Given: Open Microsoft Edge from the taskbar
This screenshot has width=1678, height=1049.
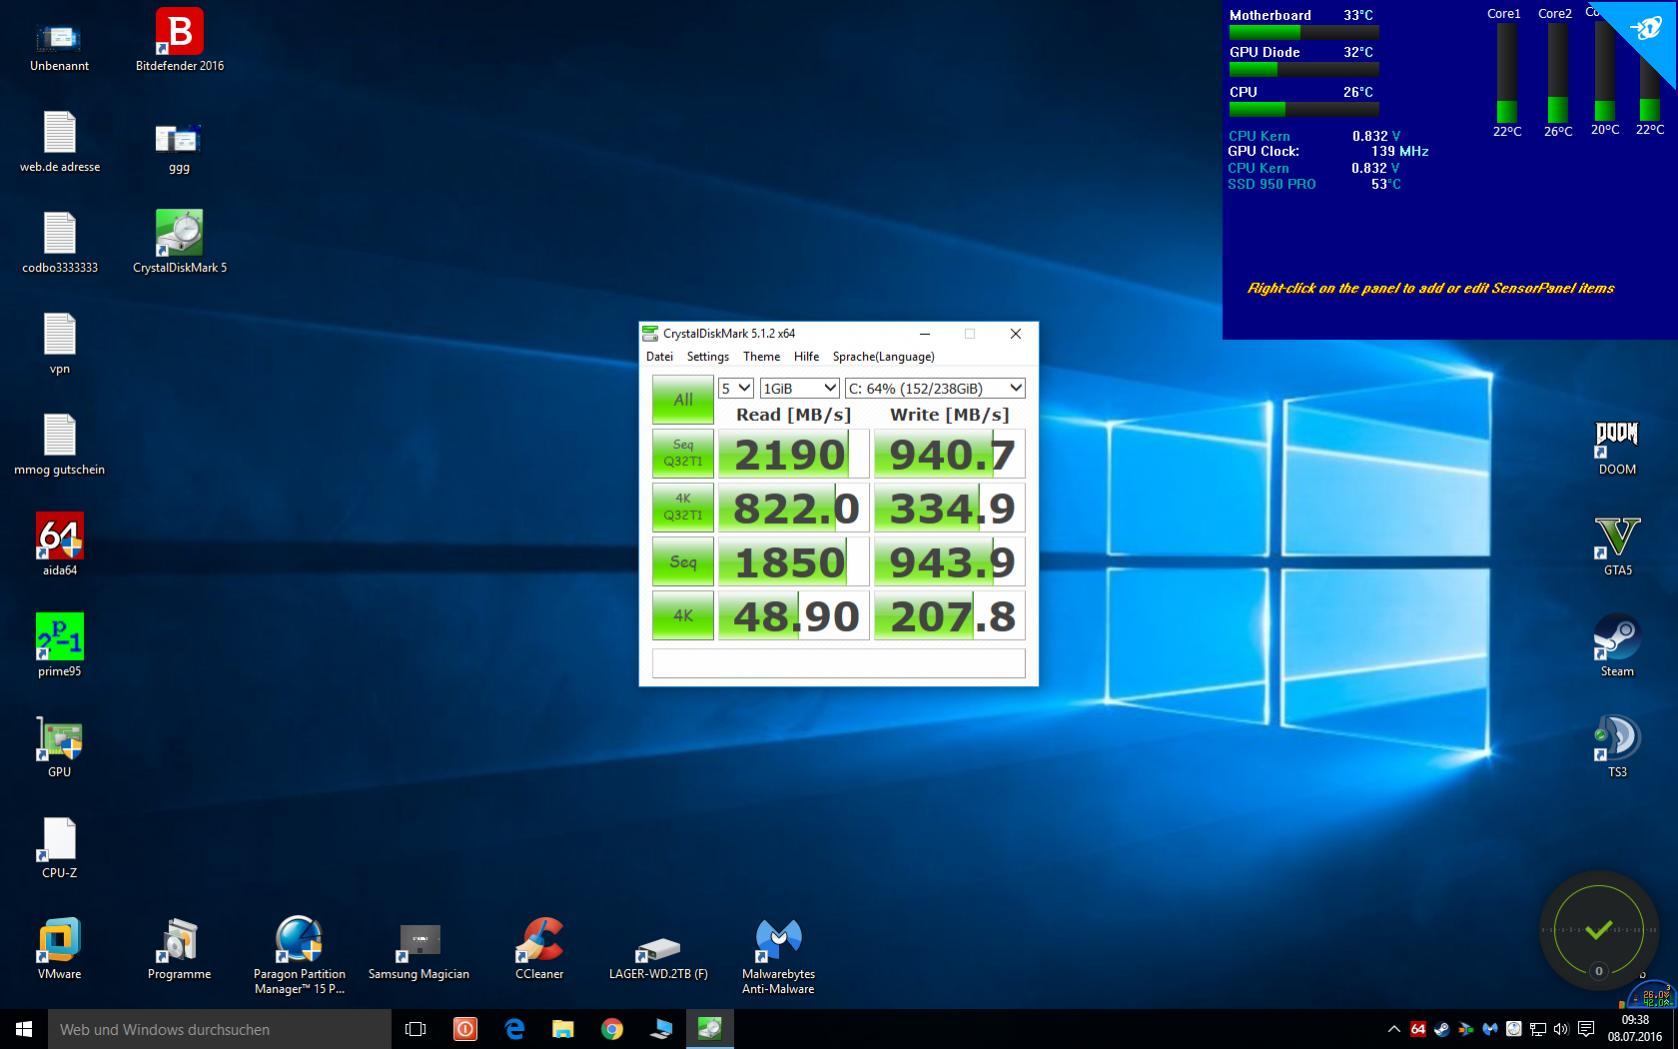Looking at the screenshot, I should (514, 1029).
